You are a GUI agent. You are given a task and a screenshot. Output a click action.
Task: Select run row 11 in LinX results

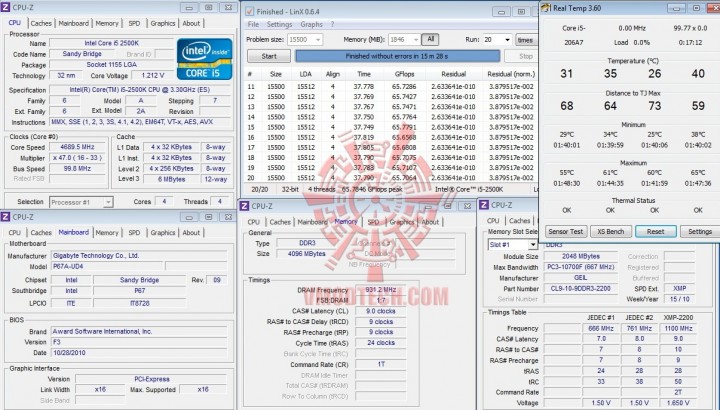(391, 86)
